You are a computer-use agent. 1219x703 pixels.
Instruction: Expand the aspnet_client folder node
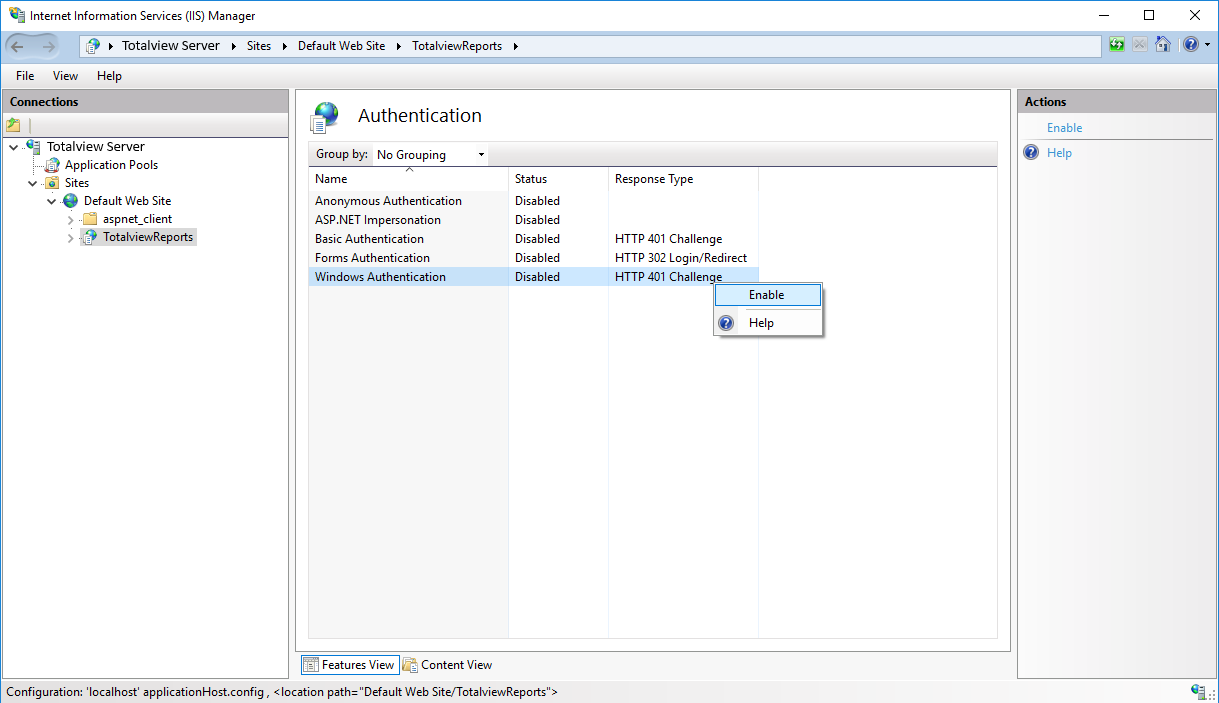[70, 220]
